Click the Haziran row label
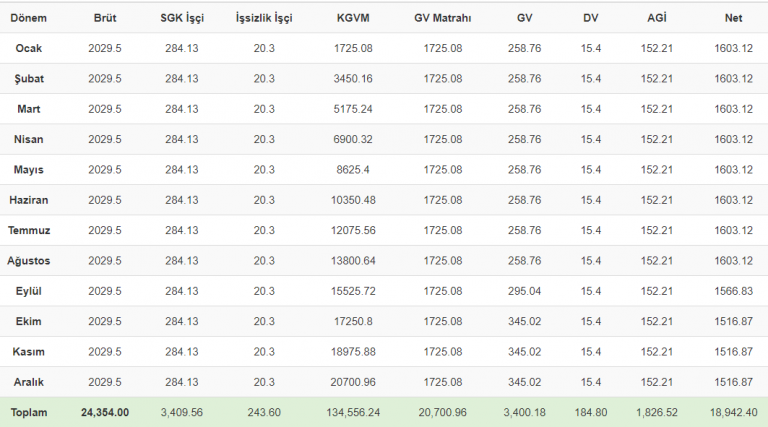This screenshot has height=427, width=768. click(28, 200)
